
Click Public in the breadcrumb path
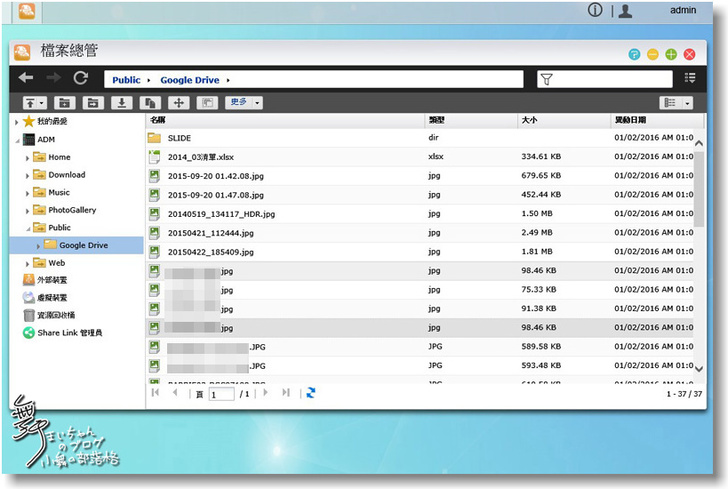[x=126, y=80]
